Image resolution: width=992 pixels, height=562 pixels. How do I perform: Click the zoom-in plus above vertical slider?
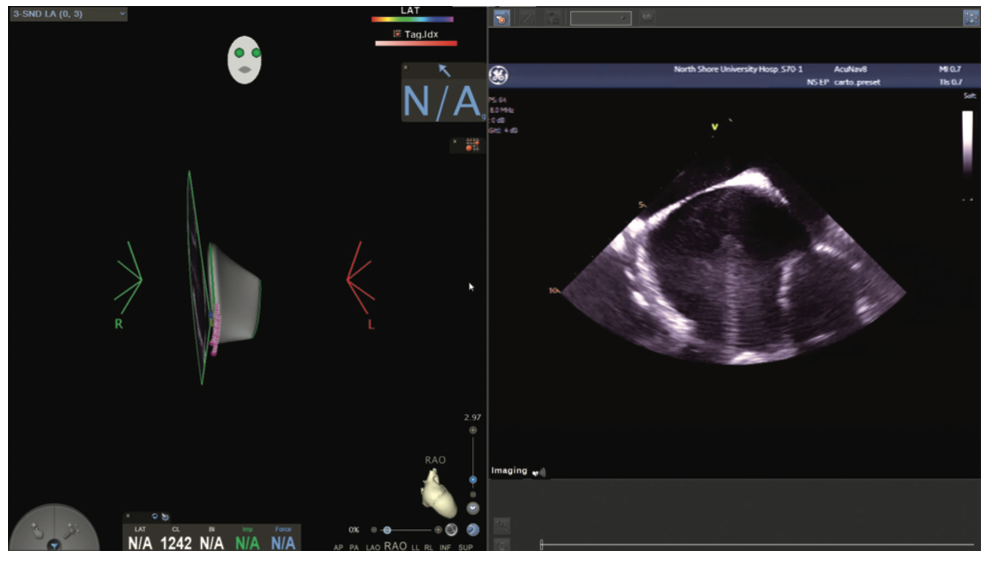point(473,430)
